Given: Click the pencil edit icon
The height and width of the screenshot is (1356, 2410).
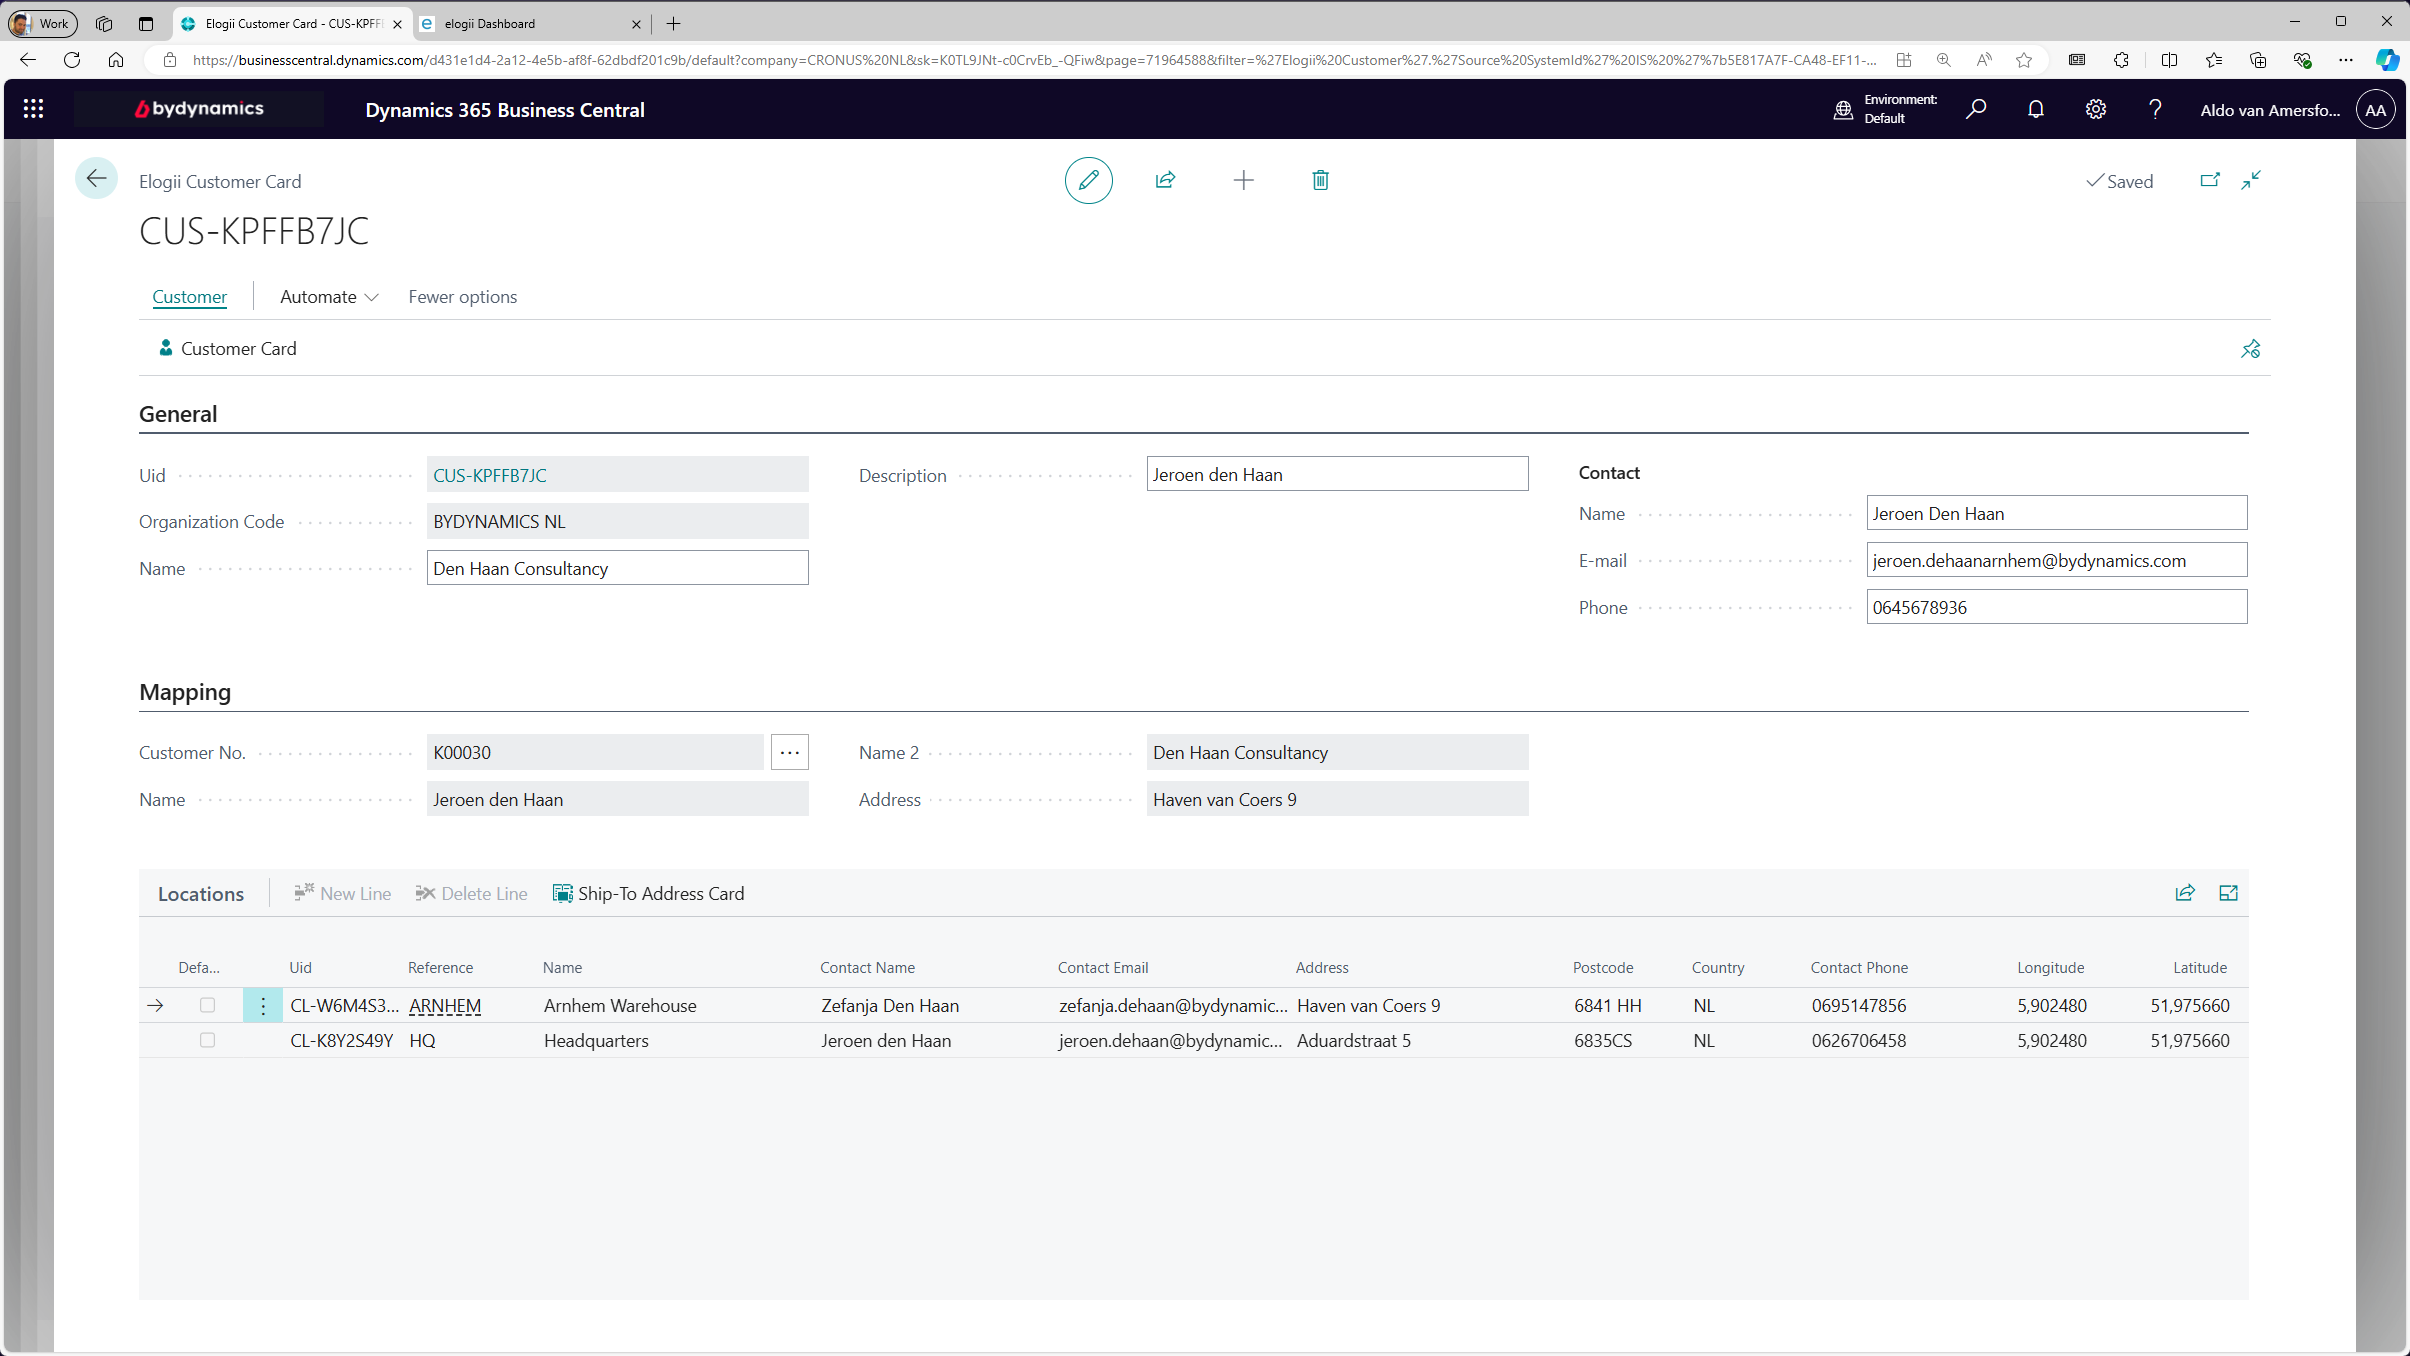Looking at the screenshot, I should click(1088, 180).
